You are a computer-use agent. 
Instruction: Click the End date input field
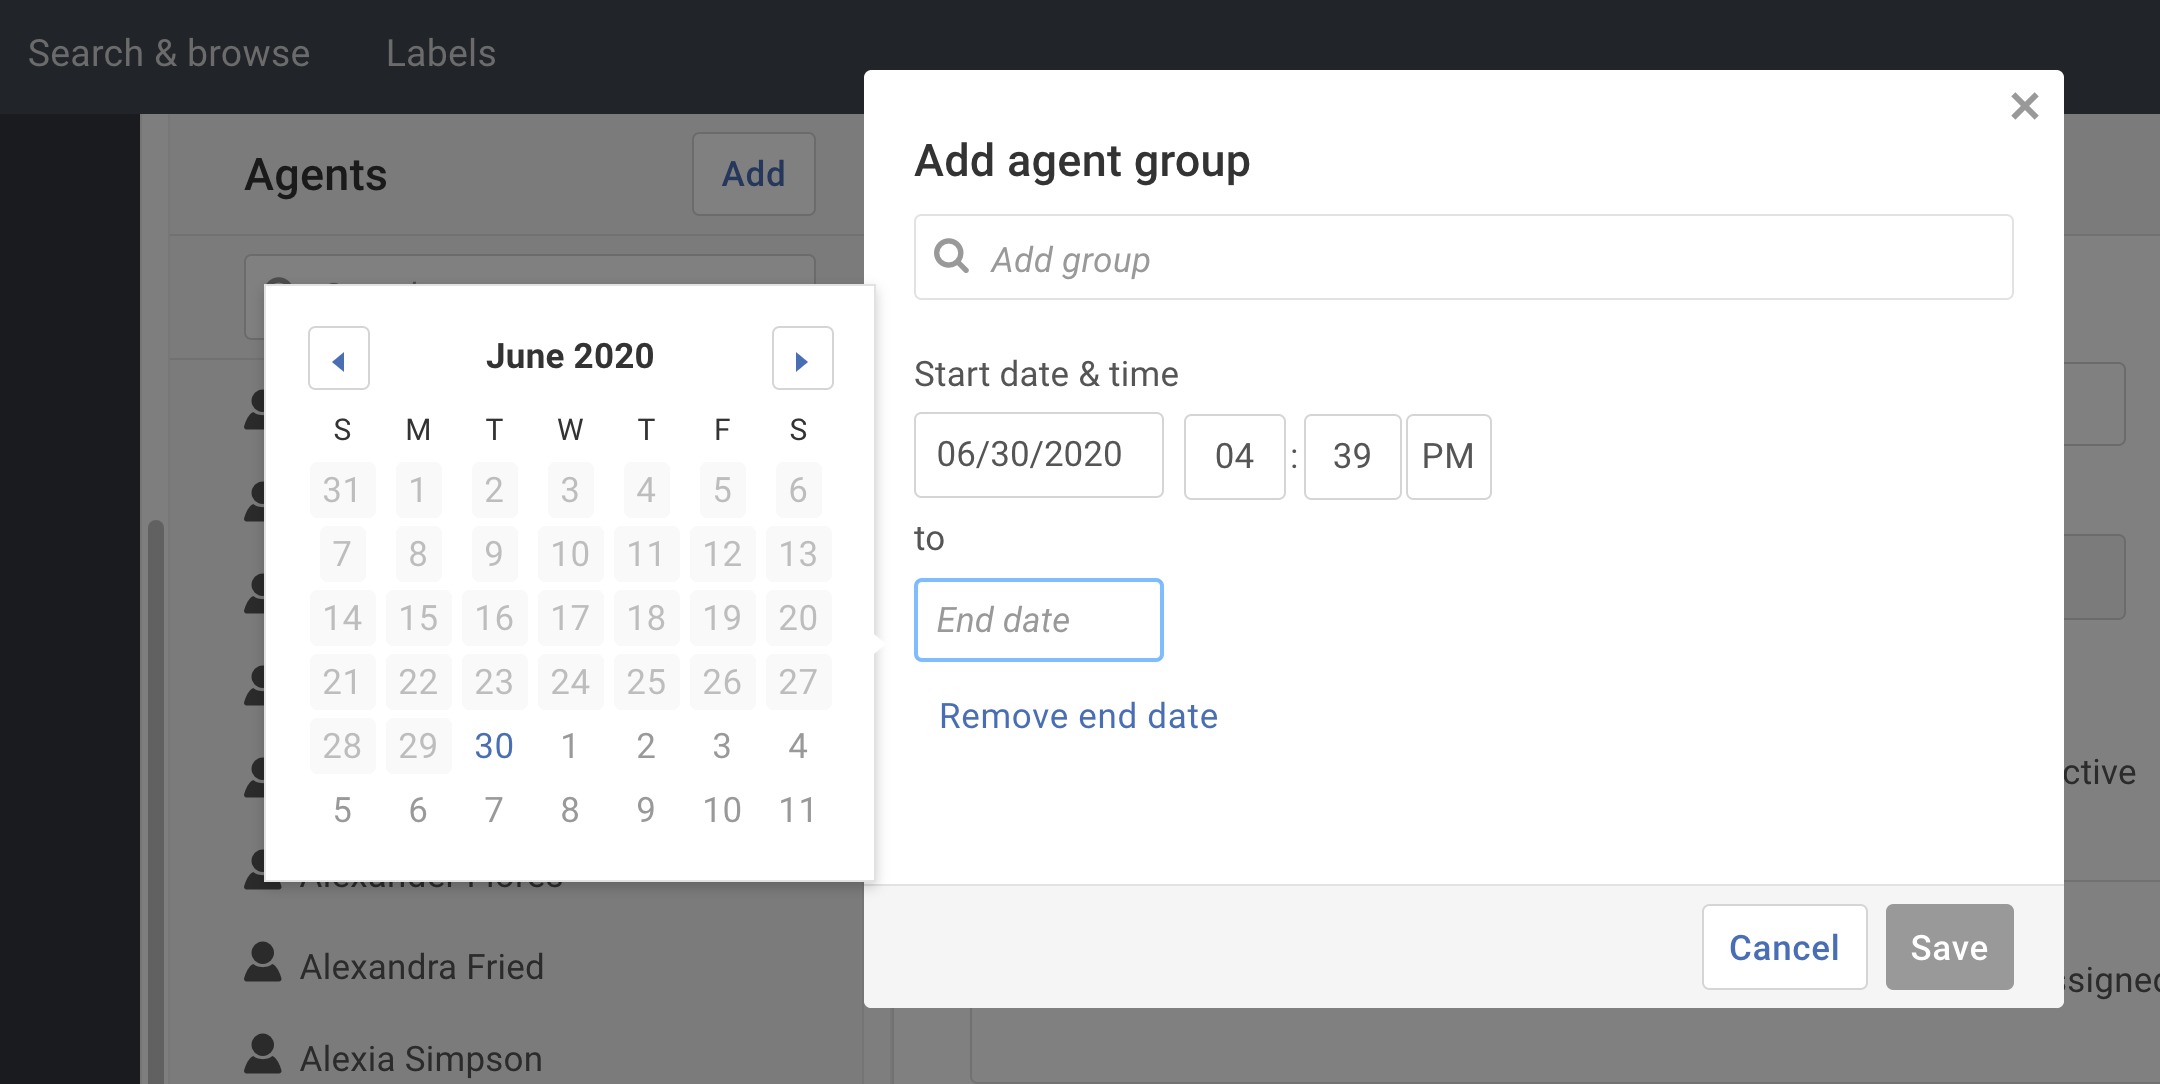(1038, 620)
